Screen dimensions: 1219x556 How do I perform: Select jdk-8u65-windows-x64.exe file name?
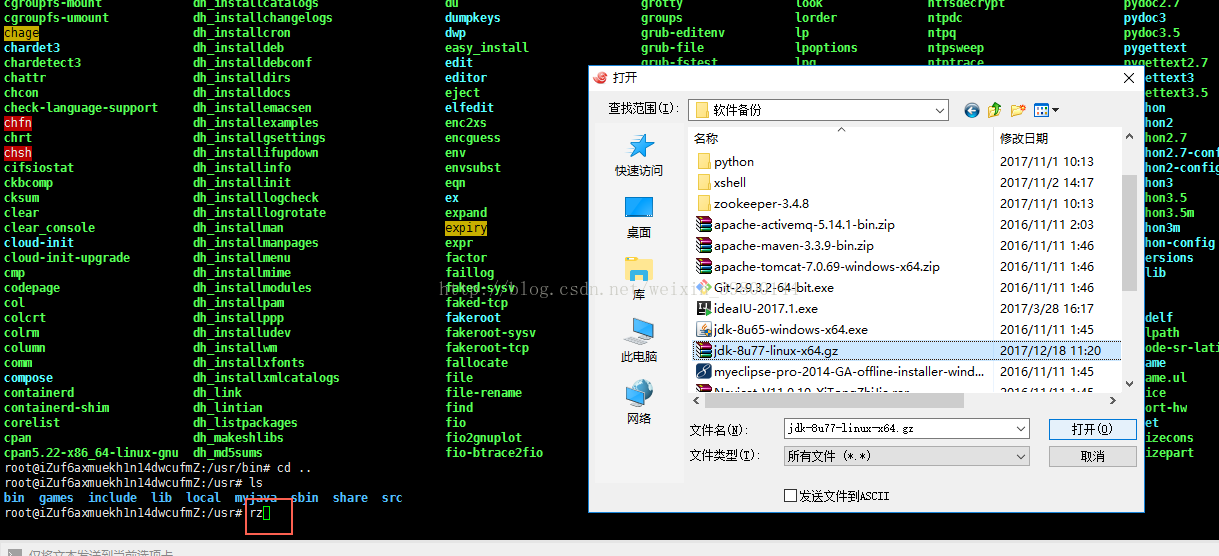click(790, 329)
